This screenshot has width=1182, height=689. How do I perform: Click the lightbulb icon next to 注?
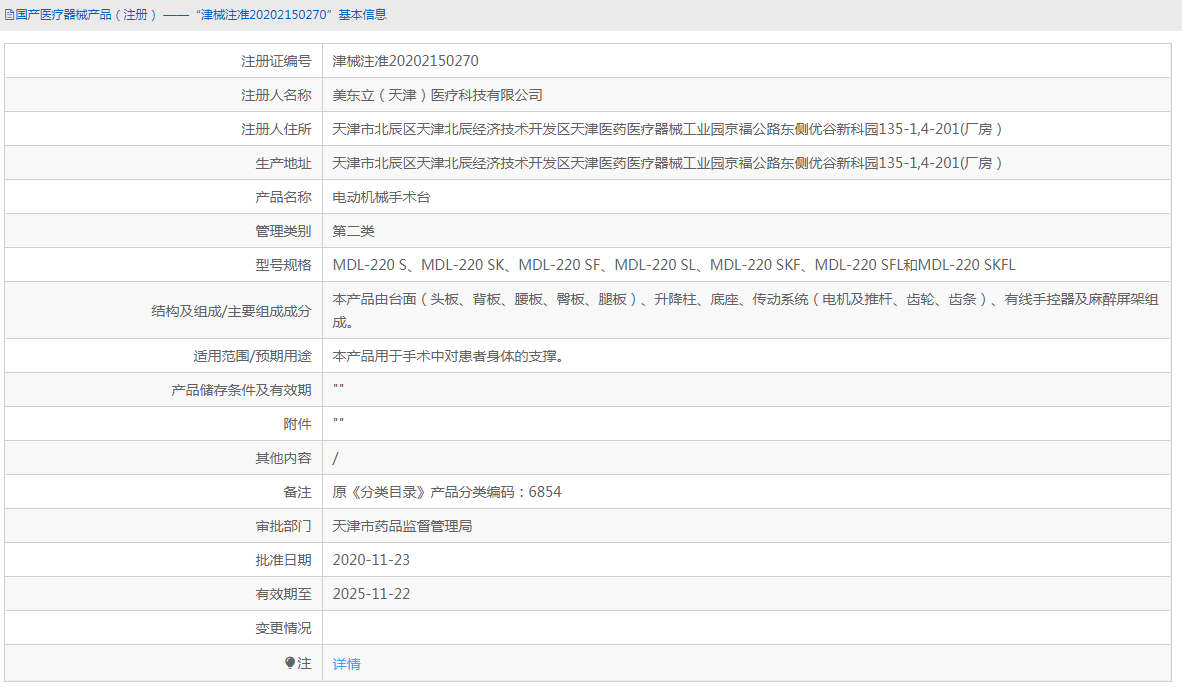(290, 663)
